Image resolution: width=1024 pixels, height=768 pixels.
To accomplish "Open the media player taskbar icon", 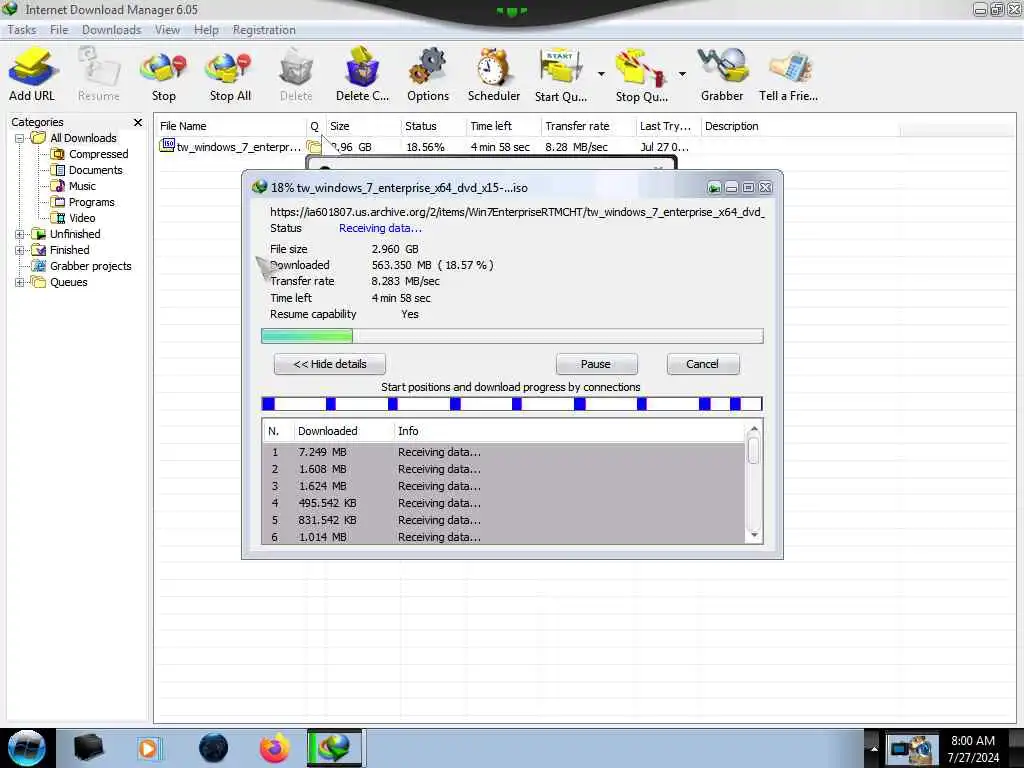I will 148,748.
